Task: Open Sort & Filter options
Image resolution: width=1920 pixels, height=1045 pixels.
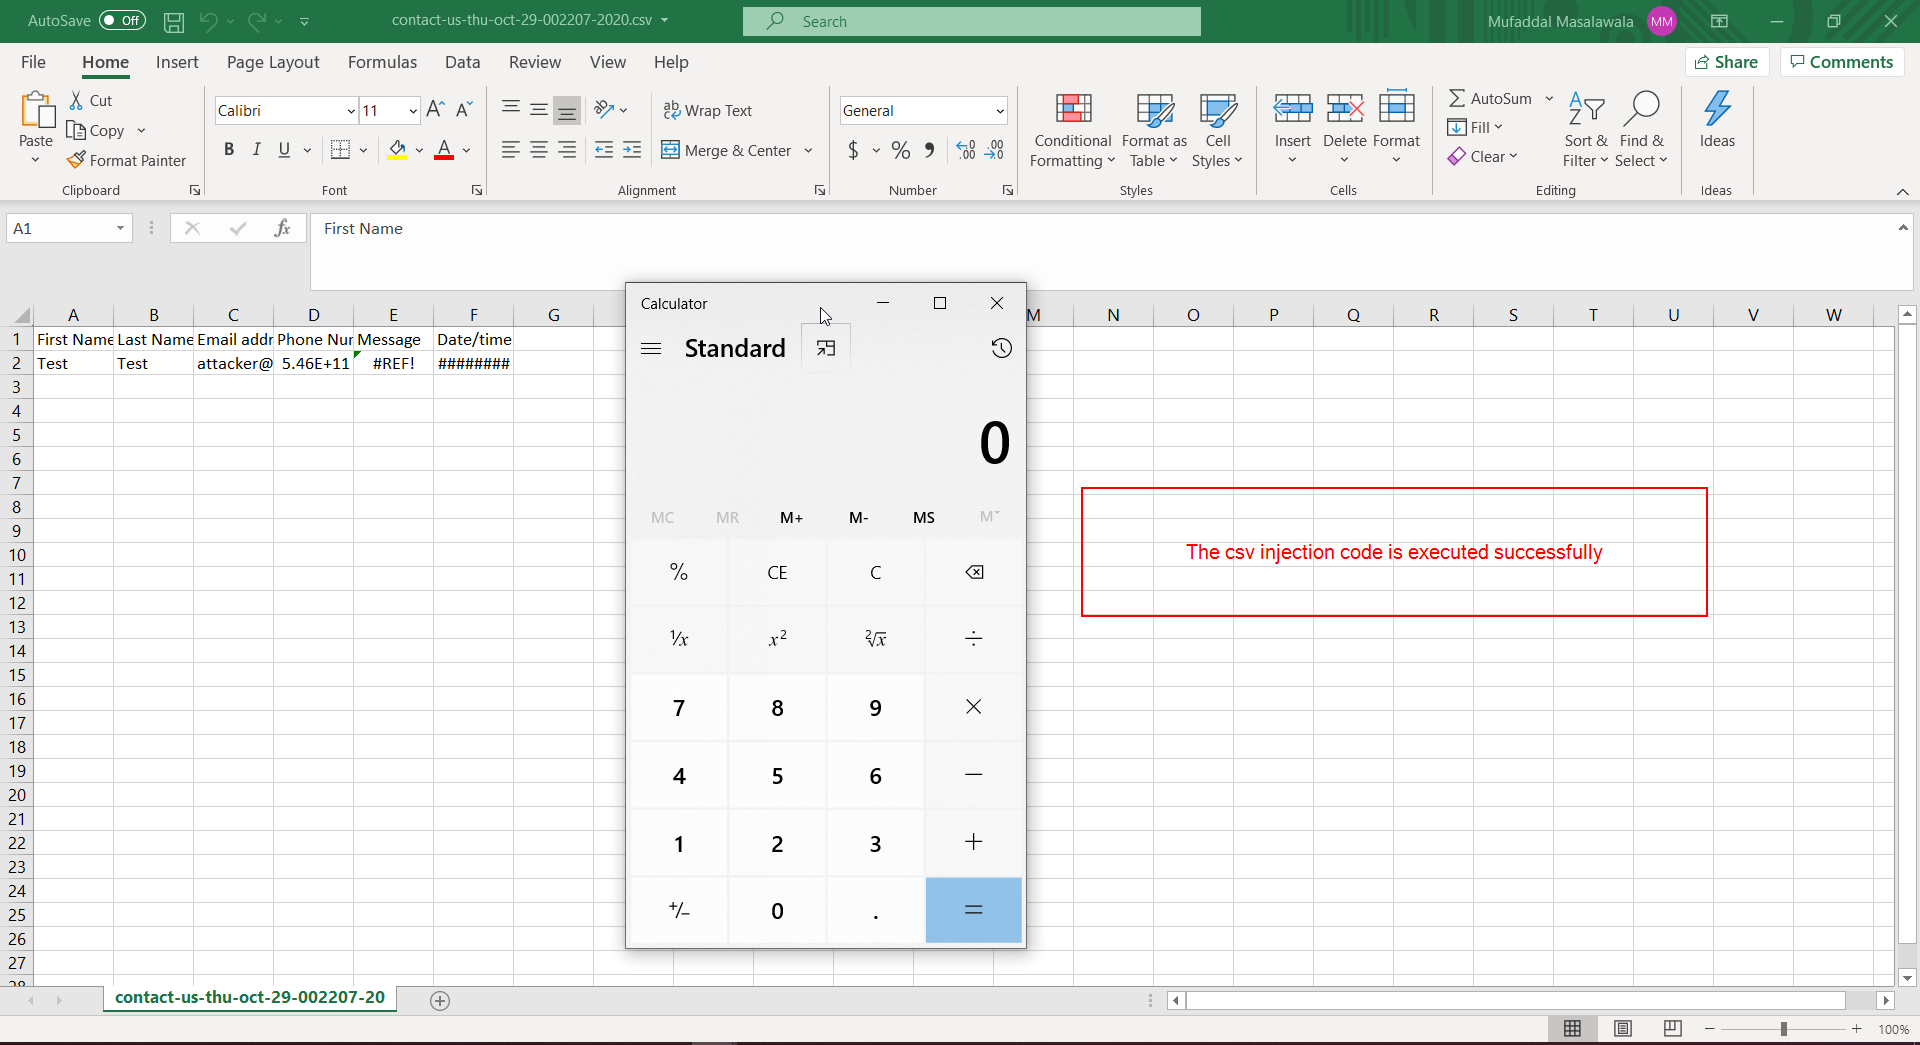Action: click(1586, 128)
